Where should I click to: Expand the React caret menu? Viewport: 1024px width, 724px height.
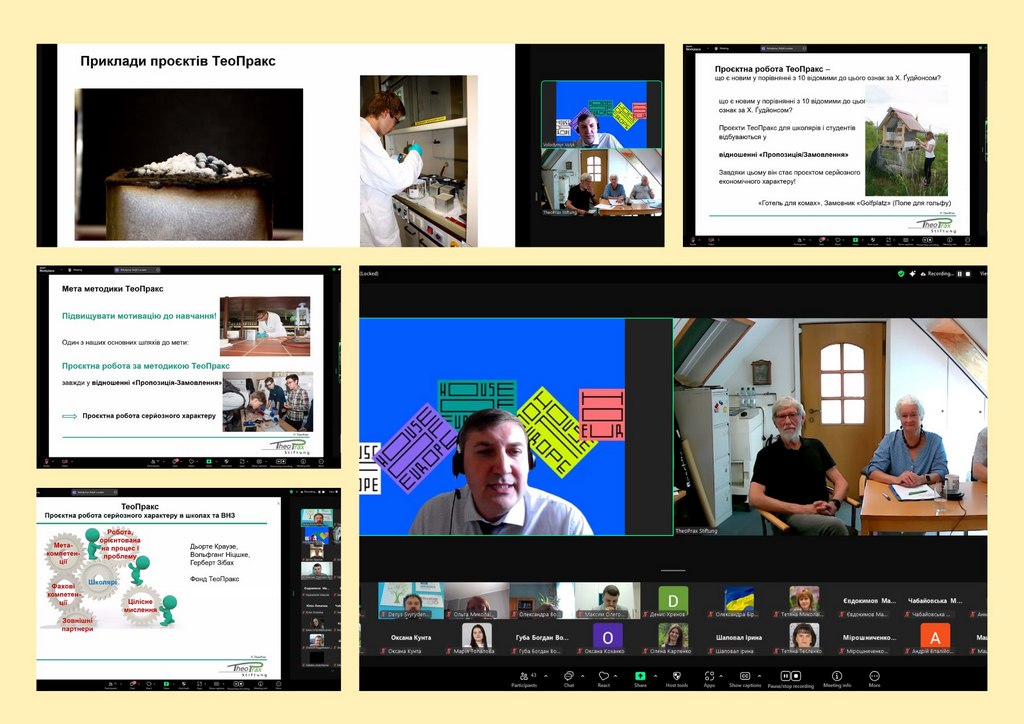pyautogui.click(x=616, y=676)
